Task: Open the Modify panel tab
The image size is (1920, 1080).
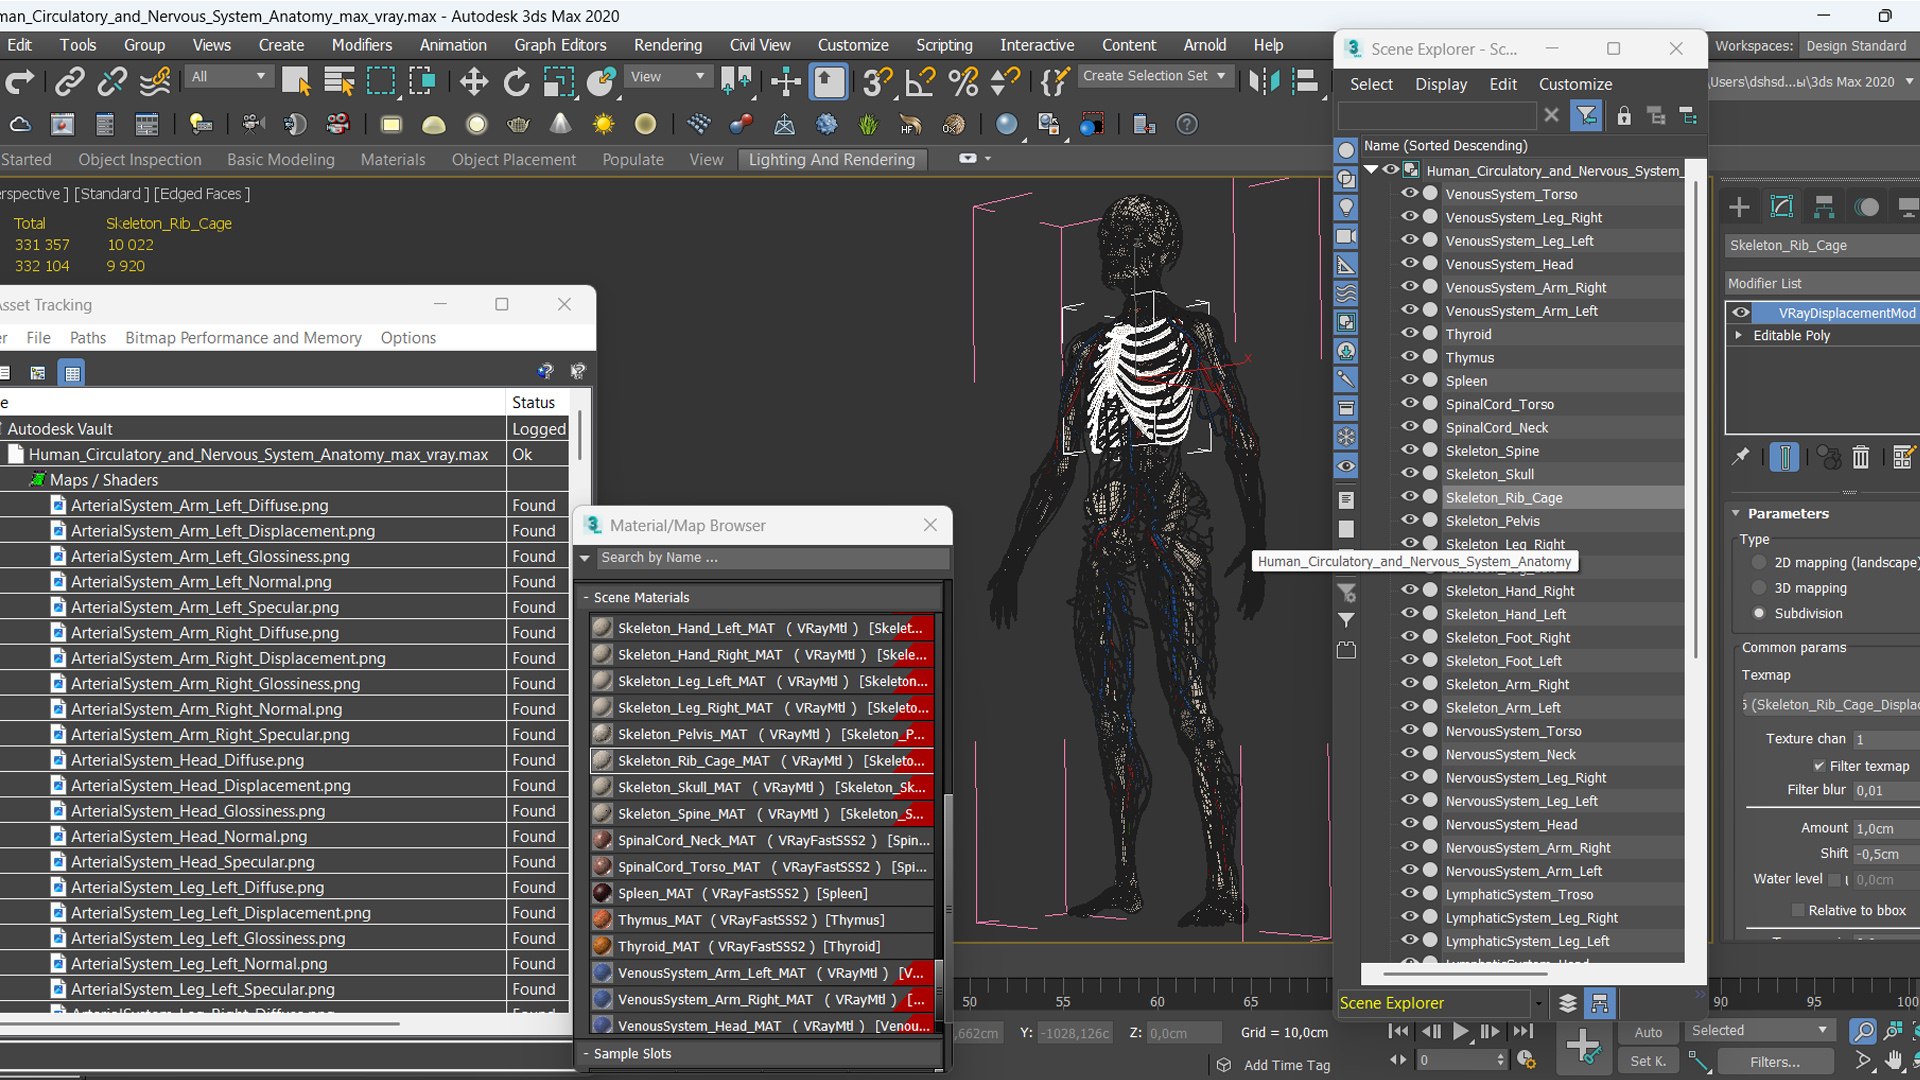Action: (1781, 207)
